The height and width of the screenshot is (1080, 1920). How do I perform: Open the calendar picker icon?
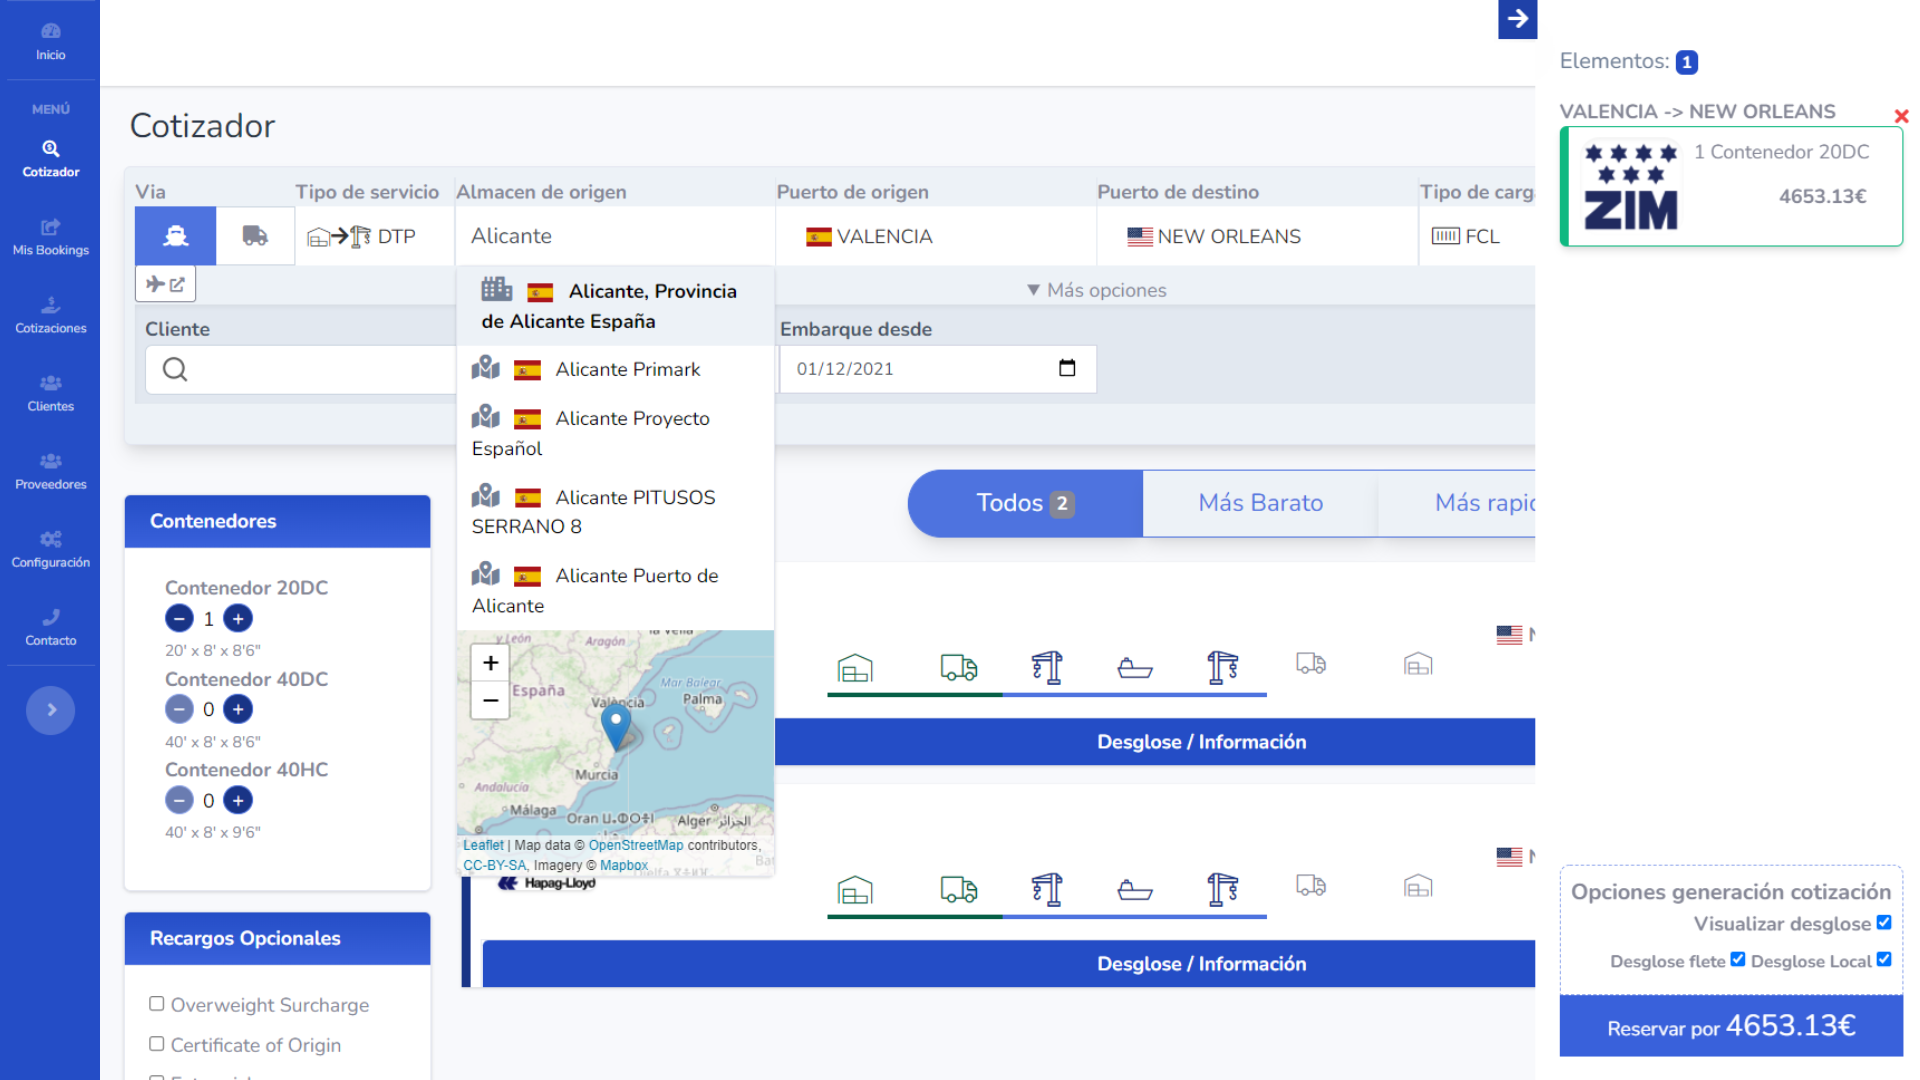click(1067, 368)
